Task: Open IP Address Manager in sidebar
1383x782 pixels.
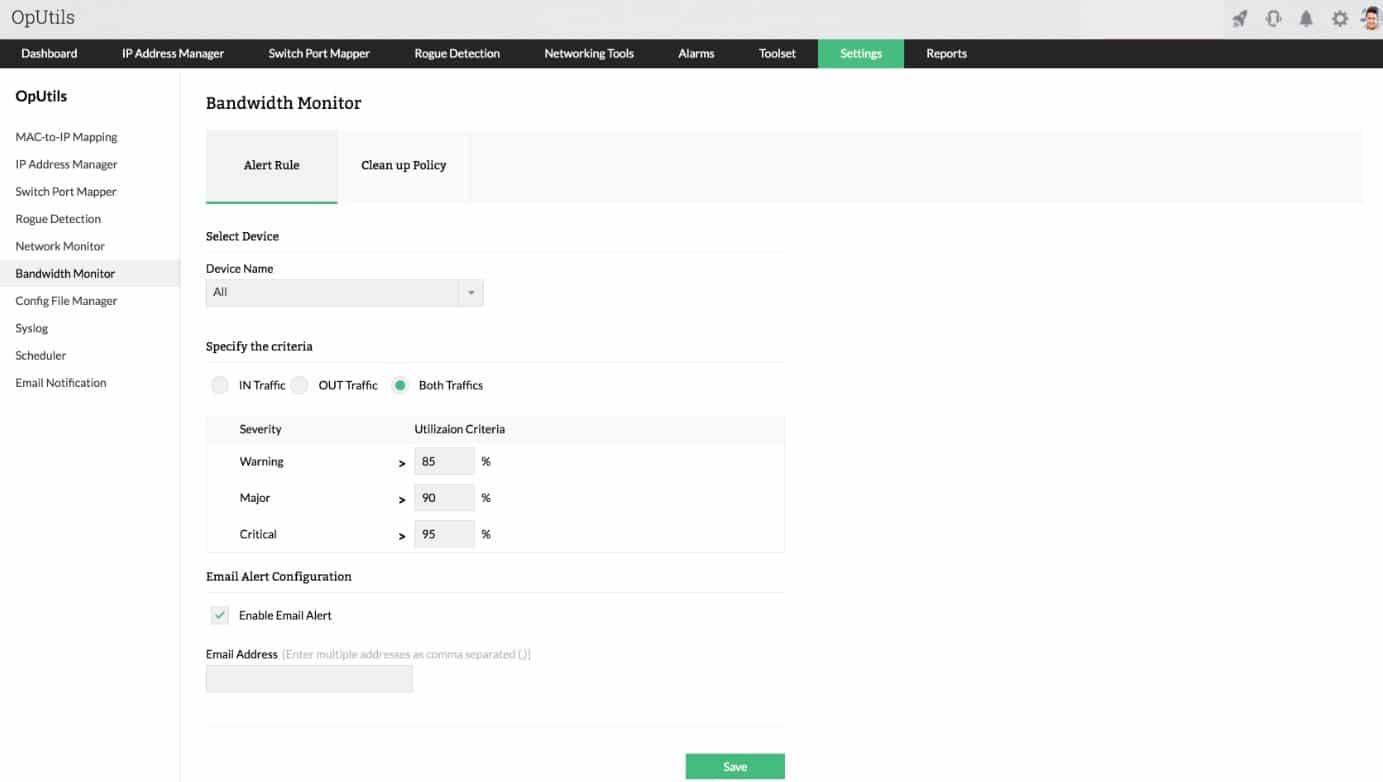Action: click(66, 164)
